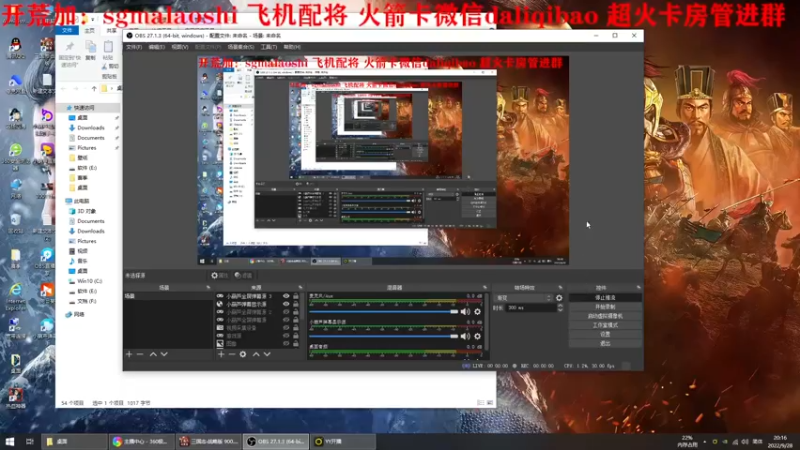Move the scene down with the arrow icon
Screen dimensions: 800x450
click(x=164, y=354)
